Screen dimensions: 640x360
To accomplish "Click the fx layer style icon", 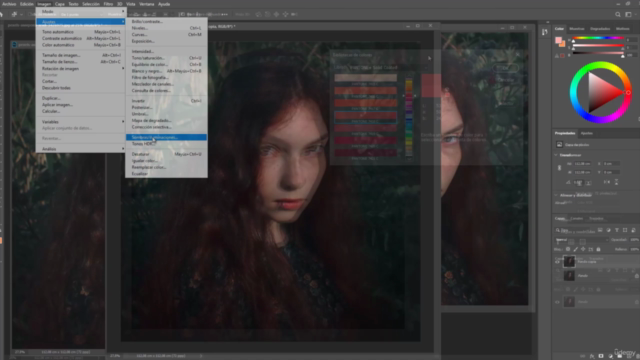I will click(592, 356).
